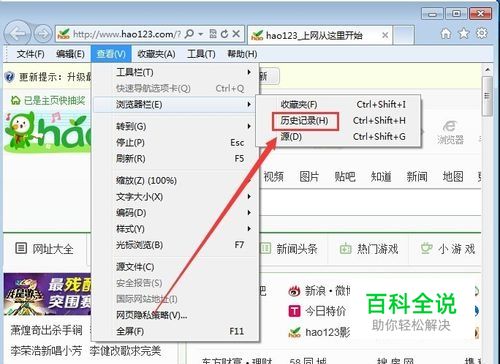
Task: Open the Tools gear icon at top right
Action: (482, 33)
